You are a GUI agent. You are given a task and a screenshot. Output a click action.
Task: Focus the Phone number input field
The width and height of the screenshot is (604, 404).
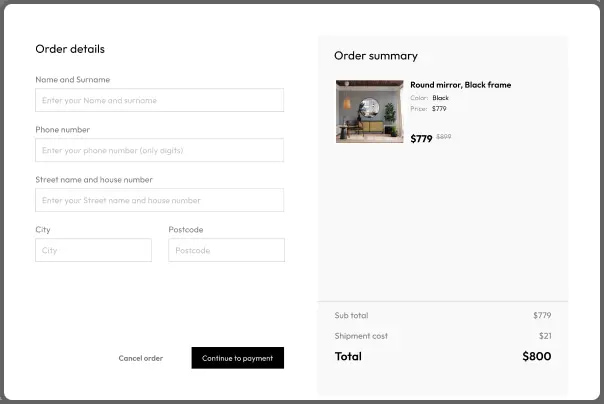[159, 150]
